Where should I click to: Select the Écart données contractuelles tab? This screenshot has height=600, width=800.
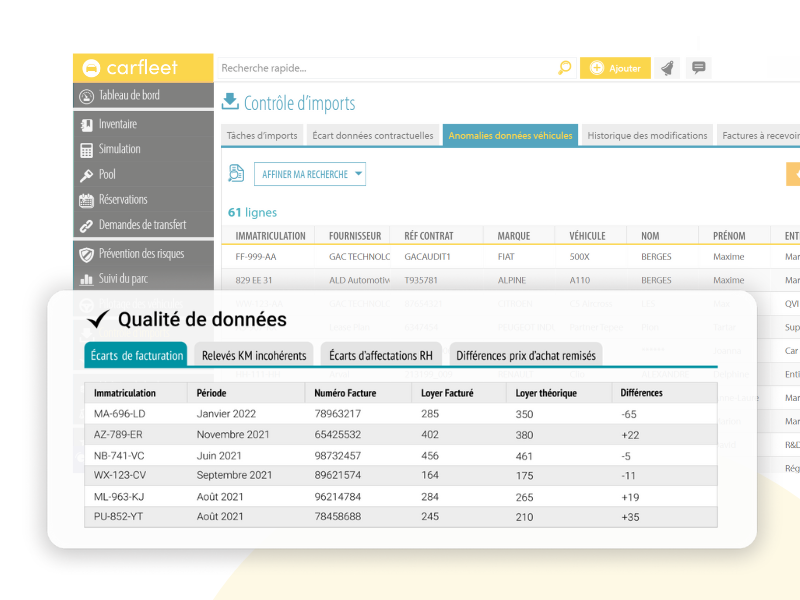(x=373, y=136)
